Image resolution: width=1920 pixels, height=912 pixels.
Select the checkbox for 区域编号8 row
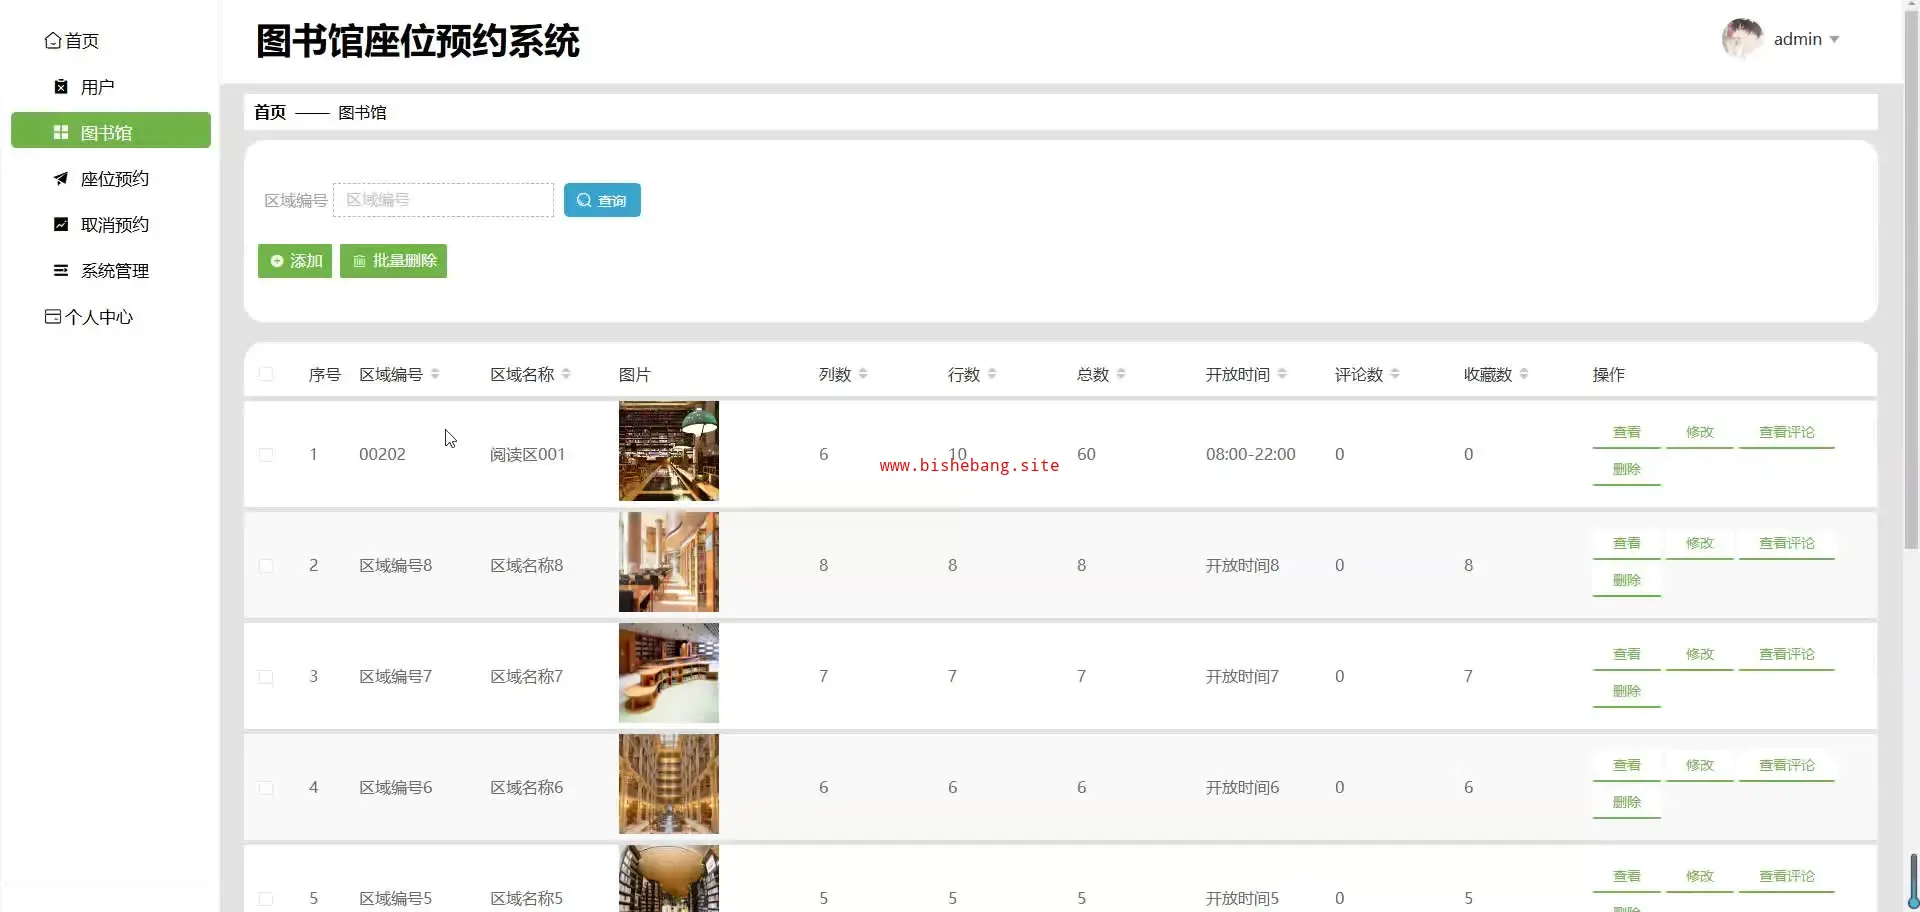(266, 566)
